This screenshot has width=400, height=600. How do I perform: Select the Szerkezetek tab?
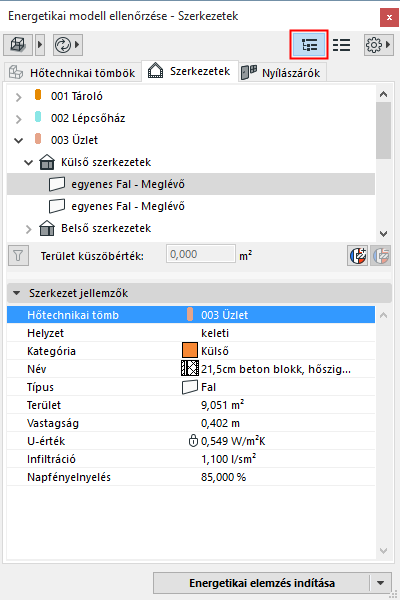pos(190,71)
